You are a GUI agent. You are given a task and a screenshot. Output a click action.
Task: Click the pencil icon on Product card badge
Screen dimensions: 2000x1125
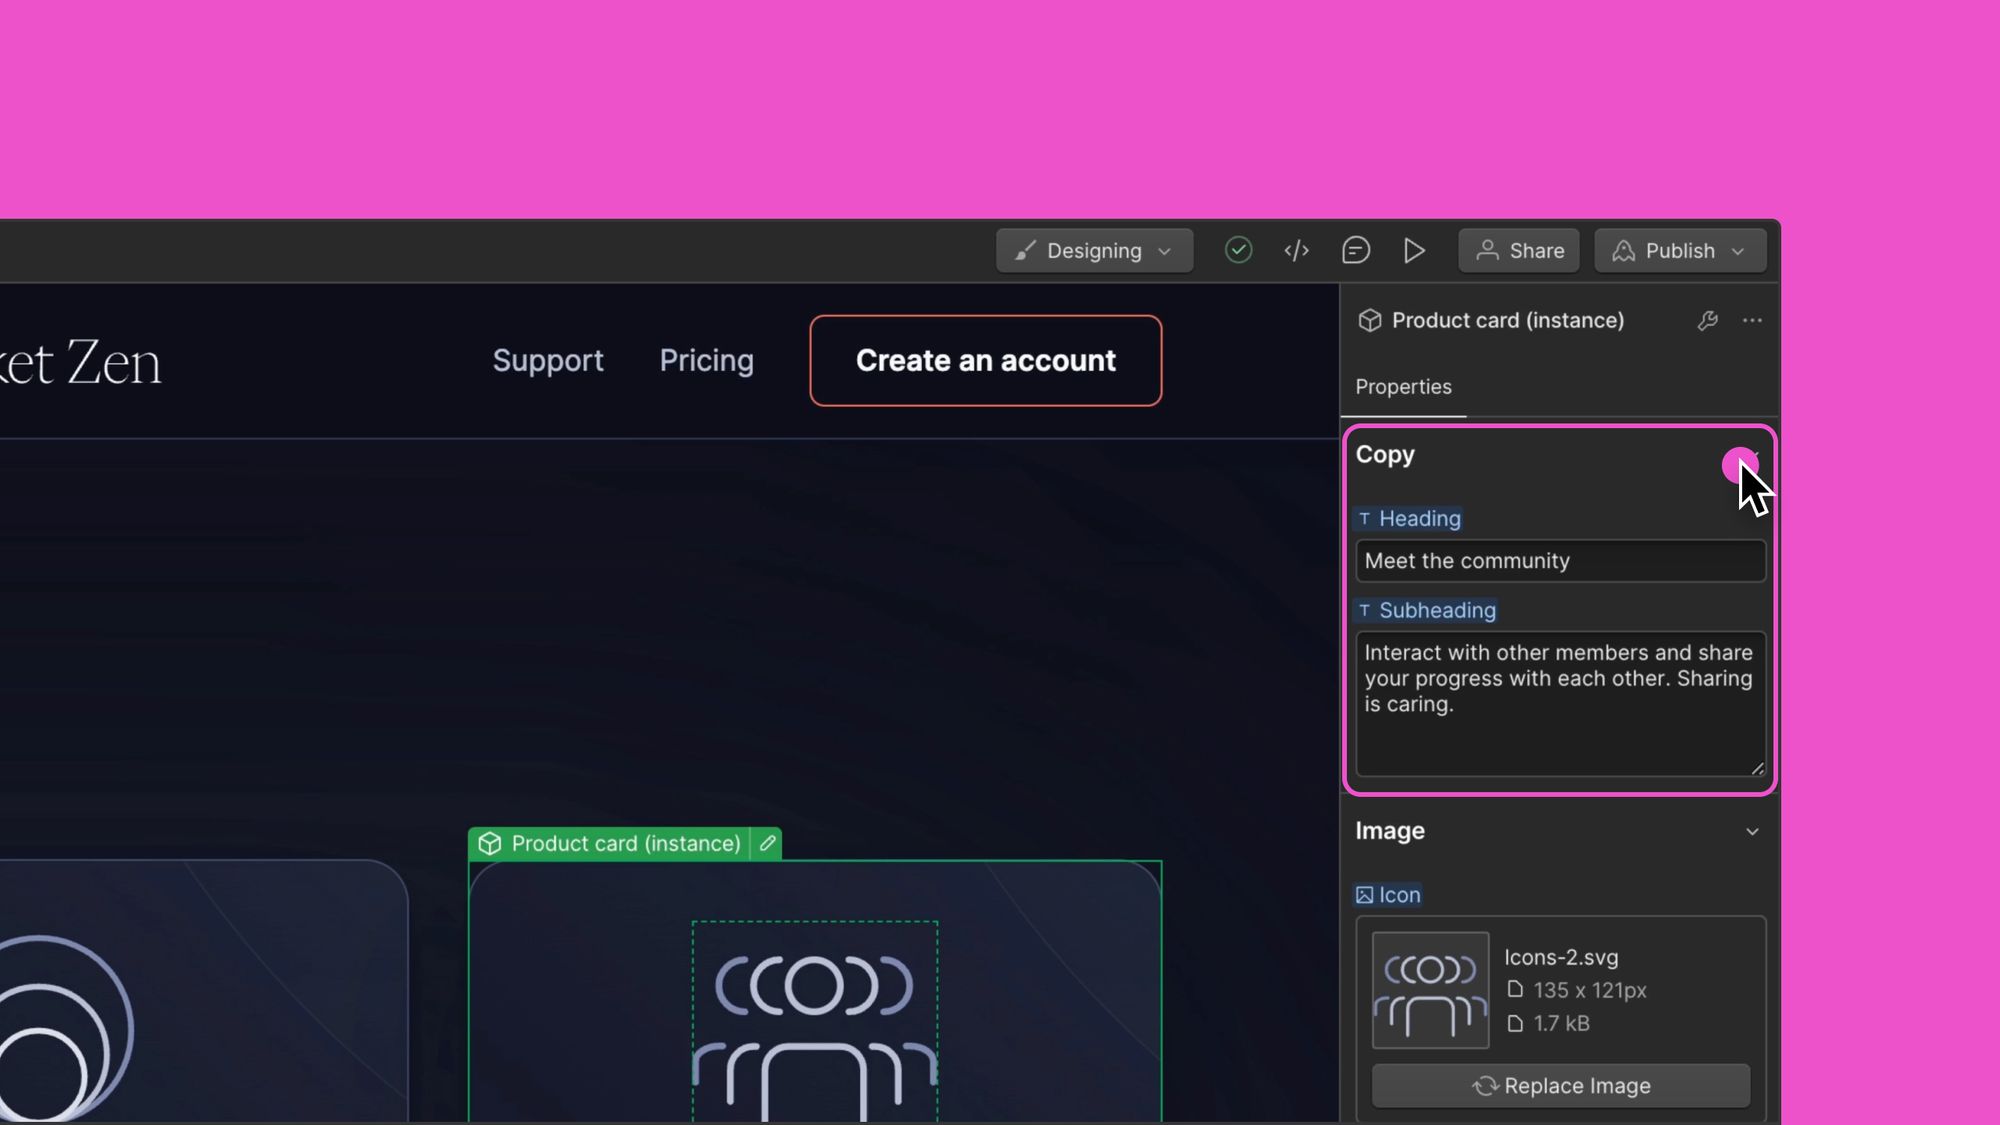pyautogui.click(x=766, y=843)
